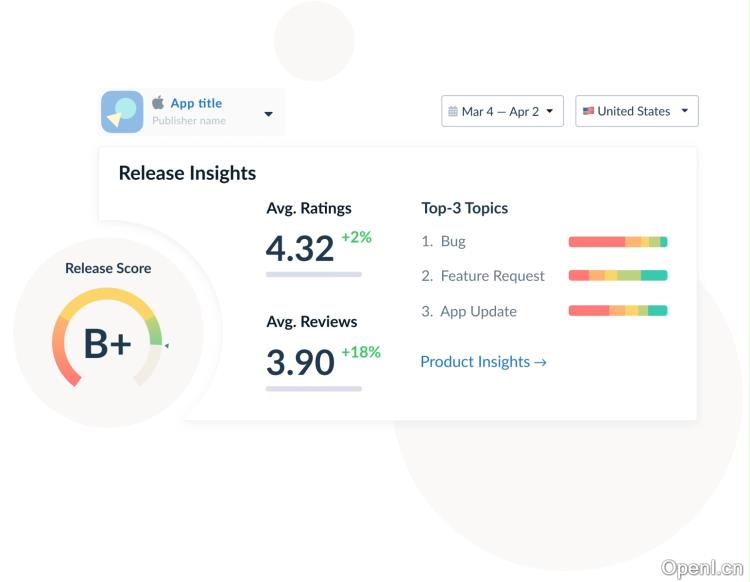This screenshot has width=750, height=582.
Task: Click the app logo thumbnail icon
Action: pos(122,112)
